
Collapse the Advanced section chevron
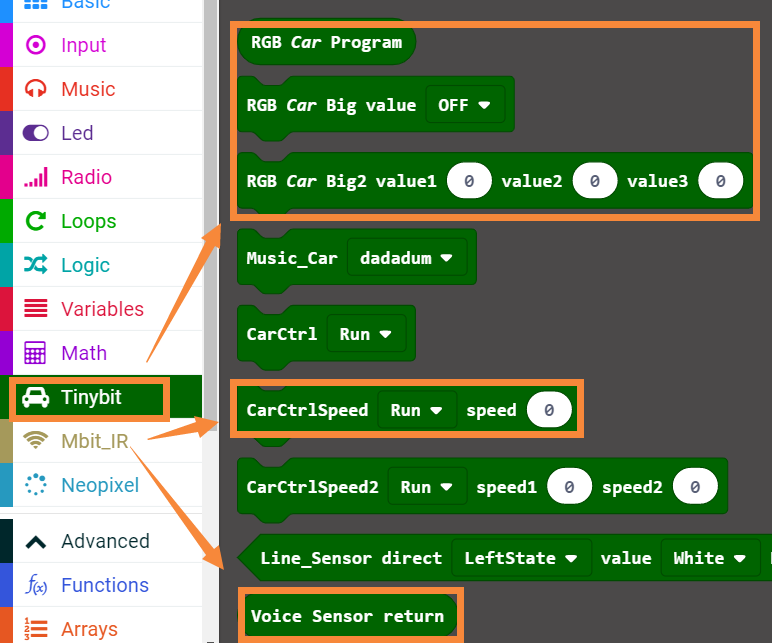pyautogui.click(x=36, y=541)
